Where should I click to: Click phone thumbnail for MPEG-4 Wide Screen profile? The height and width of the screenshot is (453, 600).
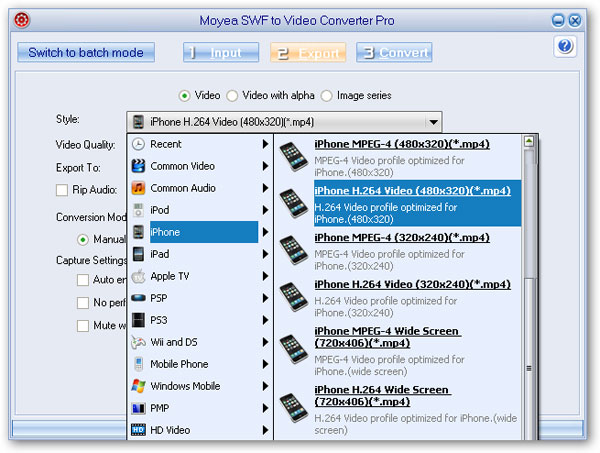[293, 349]
